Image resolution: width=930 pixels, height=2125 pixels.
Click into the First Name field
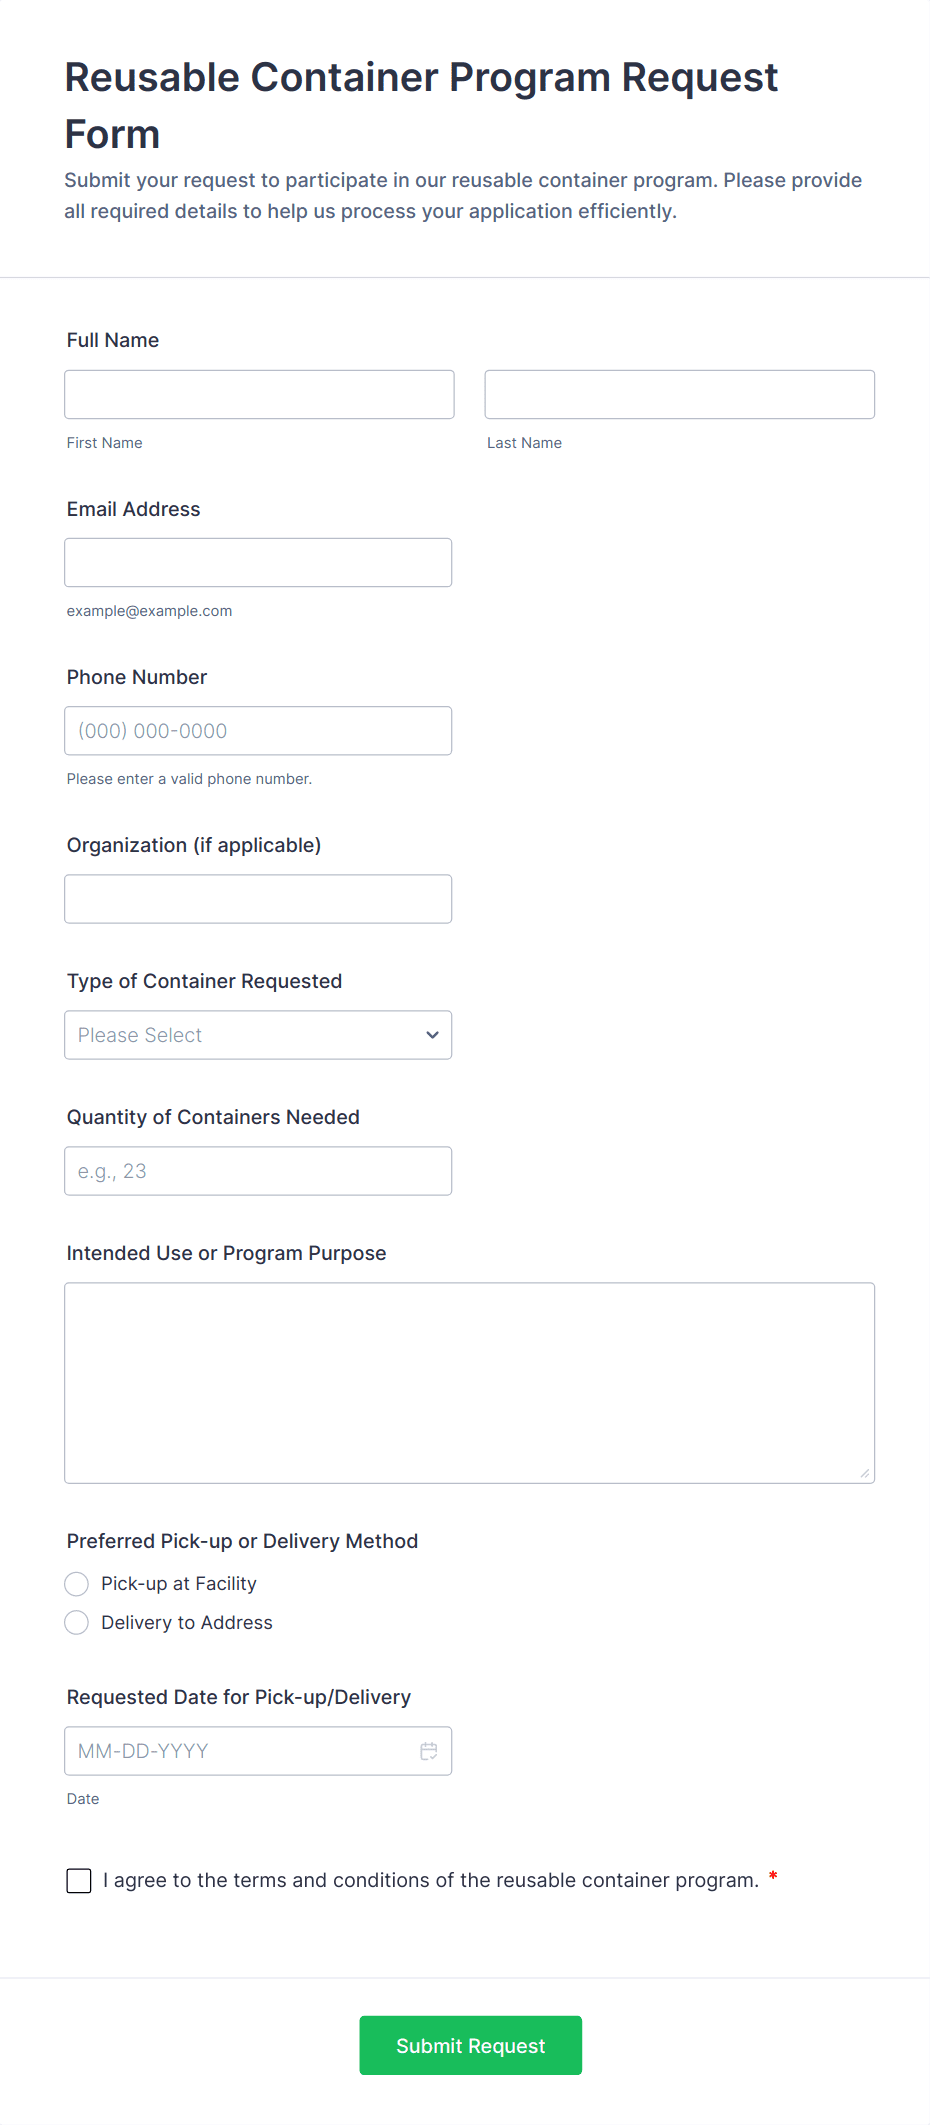coord(258,394)
